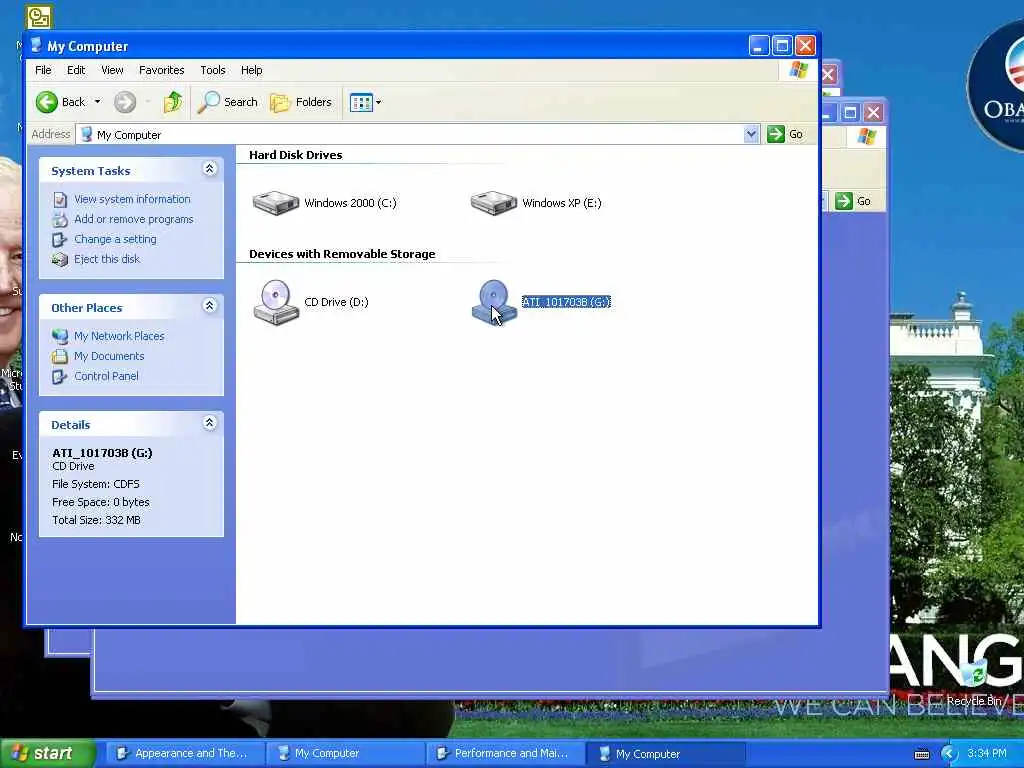Open My Documents link

pos(108,357)
